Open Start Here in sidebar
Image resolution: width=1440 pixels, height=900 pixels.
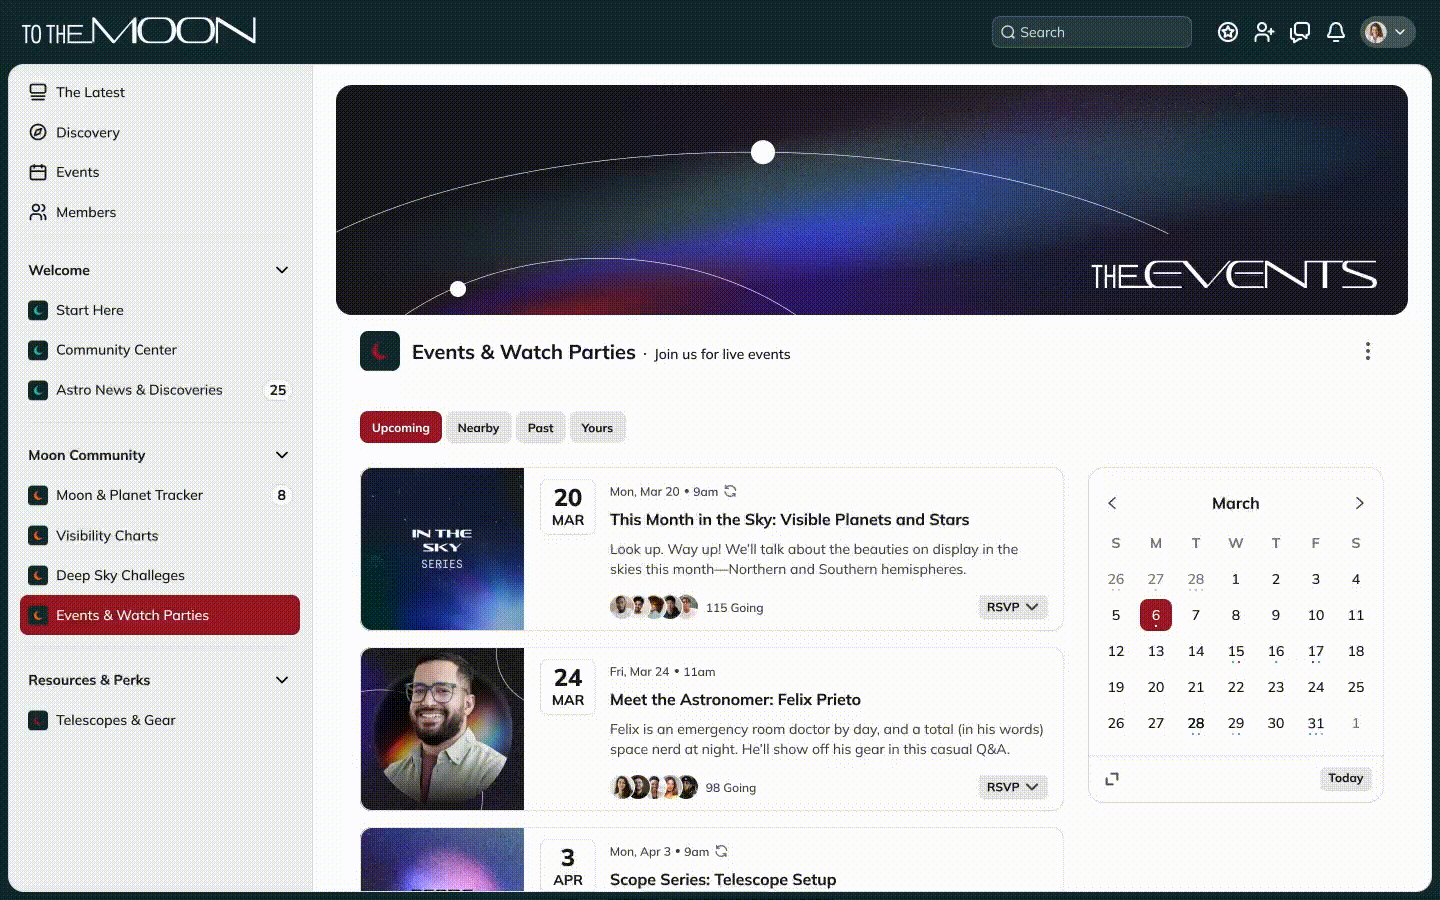coord(160,310)
